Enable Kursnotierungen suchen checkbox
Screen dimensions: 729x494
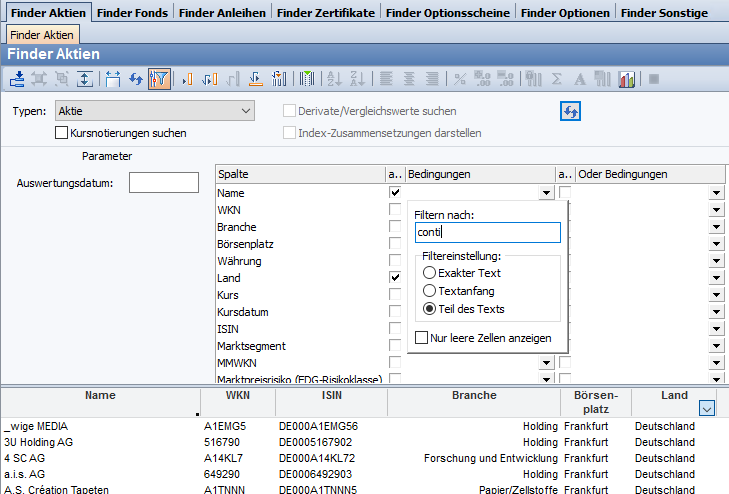tap(61, 132)
